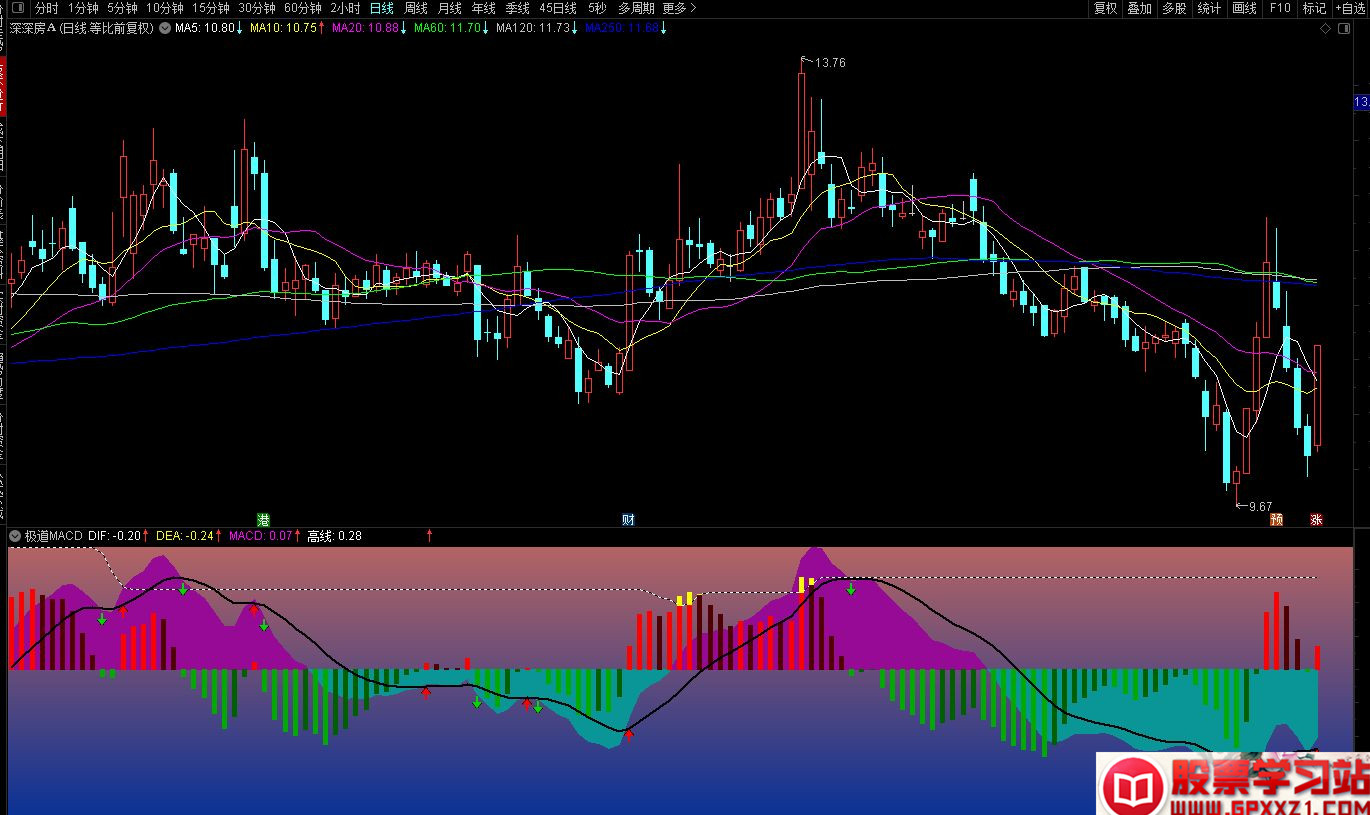Click the 高线: 0.28 reading
1370x815 pixels.
[335, 536]
